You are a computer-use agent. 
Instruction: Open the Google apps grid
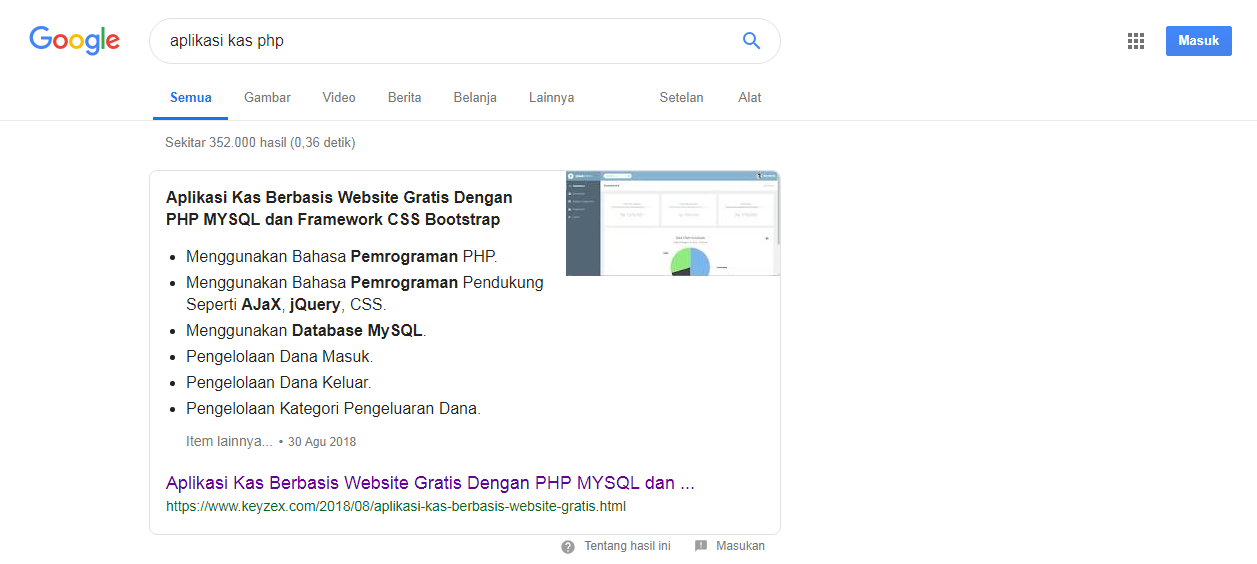pos(1136,41)
